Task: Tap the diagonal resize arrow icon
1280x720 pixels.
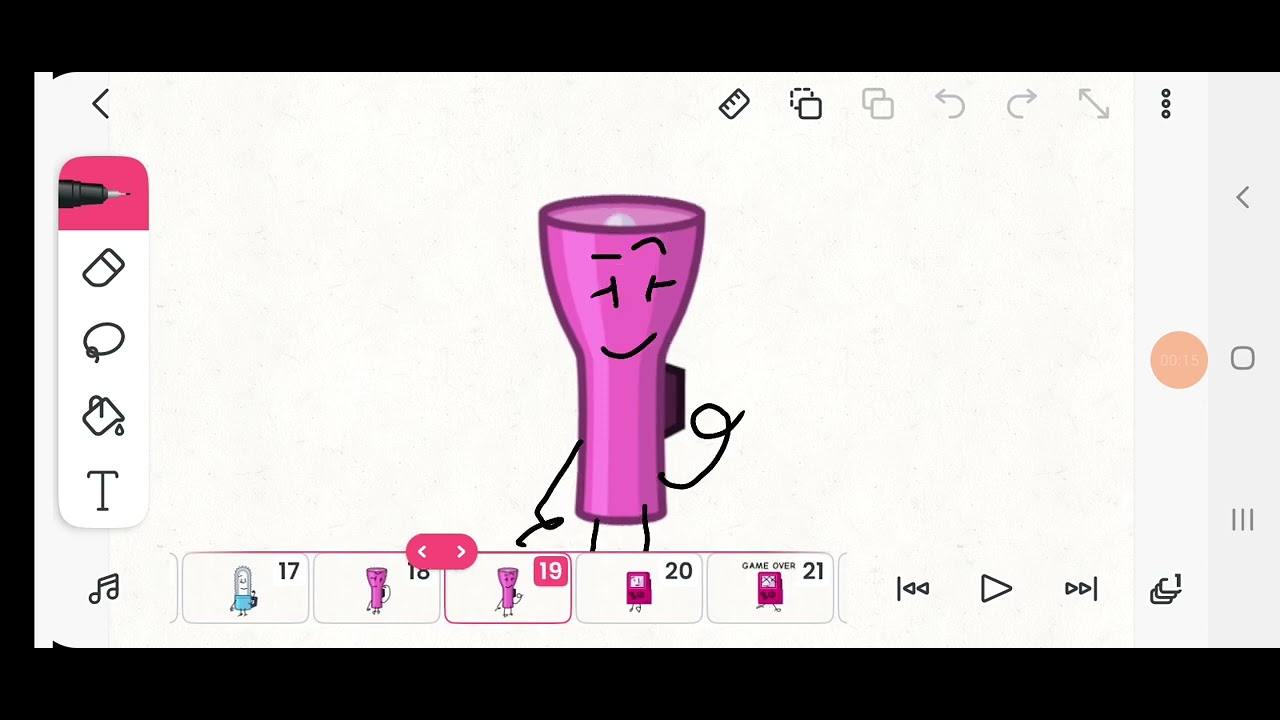Action: [x=1094, y=104]
